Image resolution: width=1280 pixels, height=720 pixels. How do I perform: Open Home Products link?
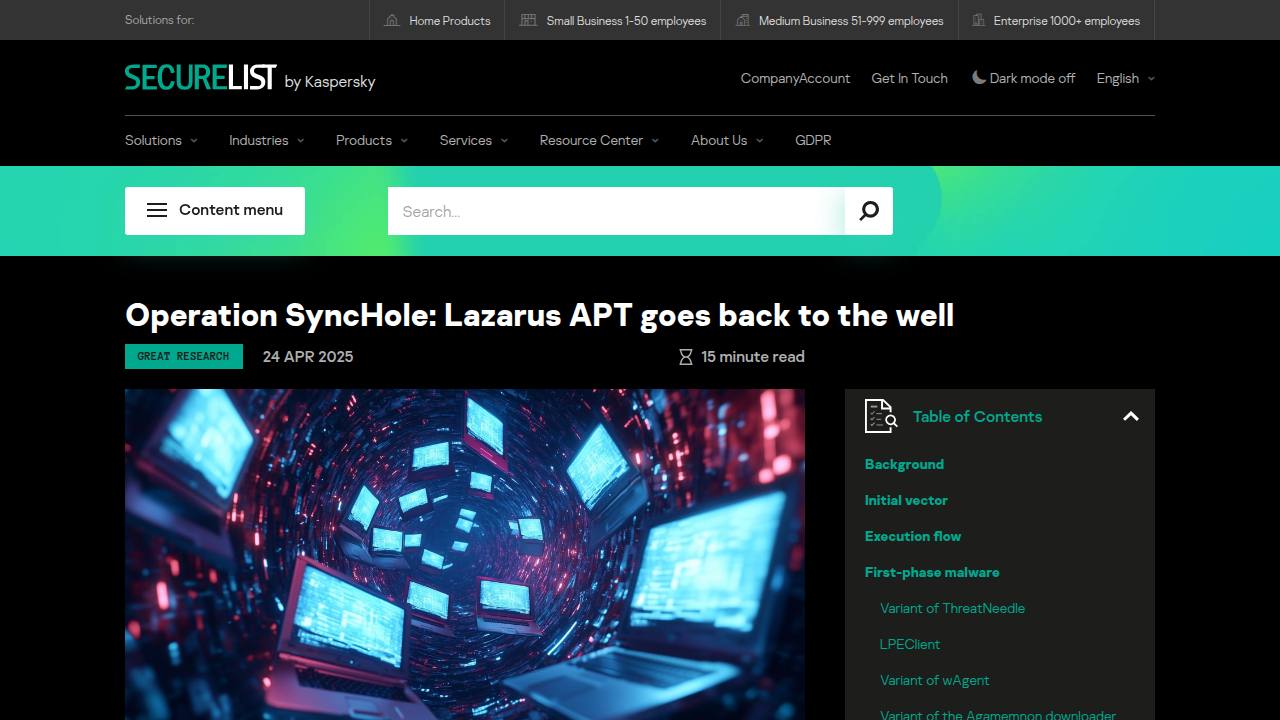pos(437,20)
